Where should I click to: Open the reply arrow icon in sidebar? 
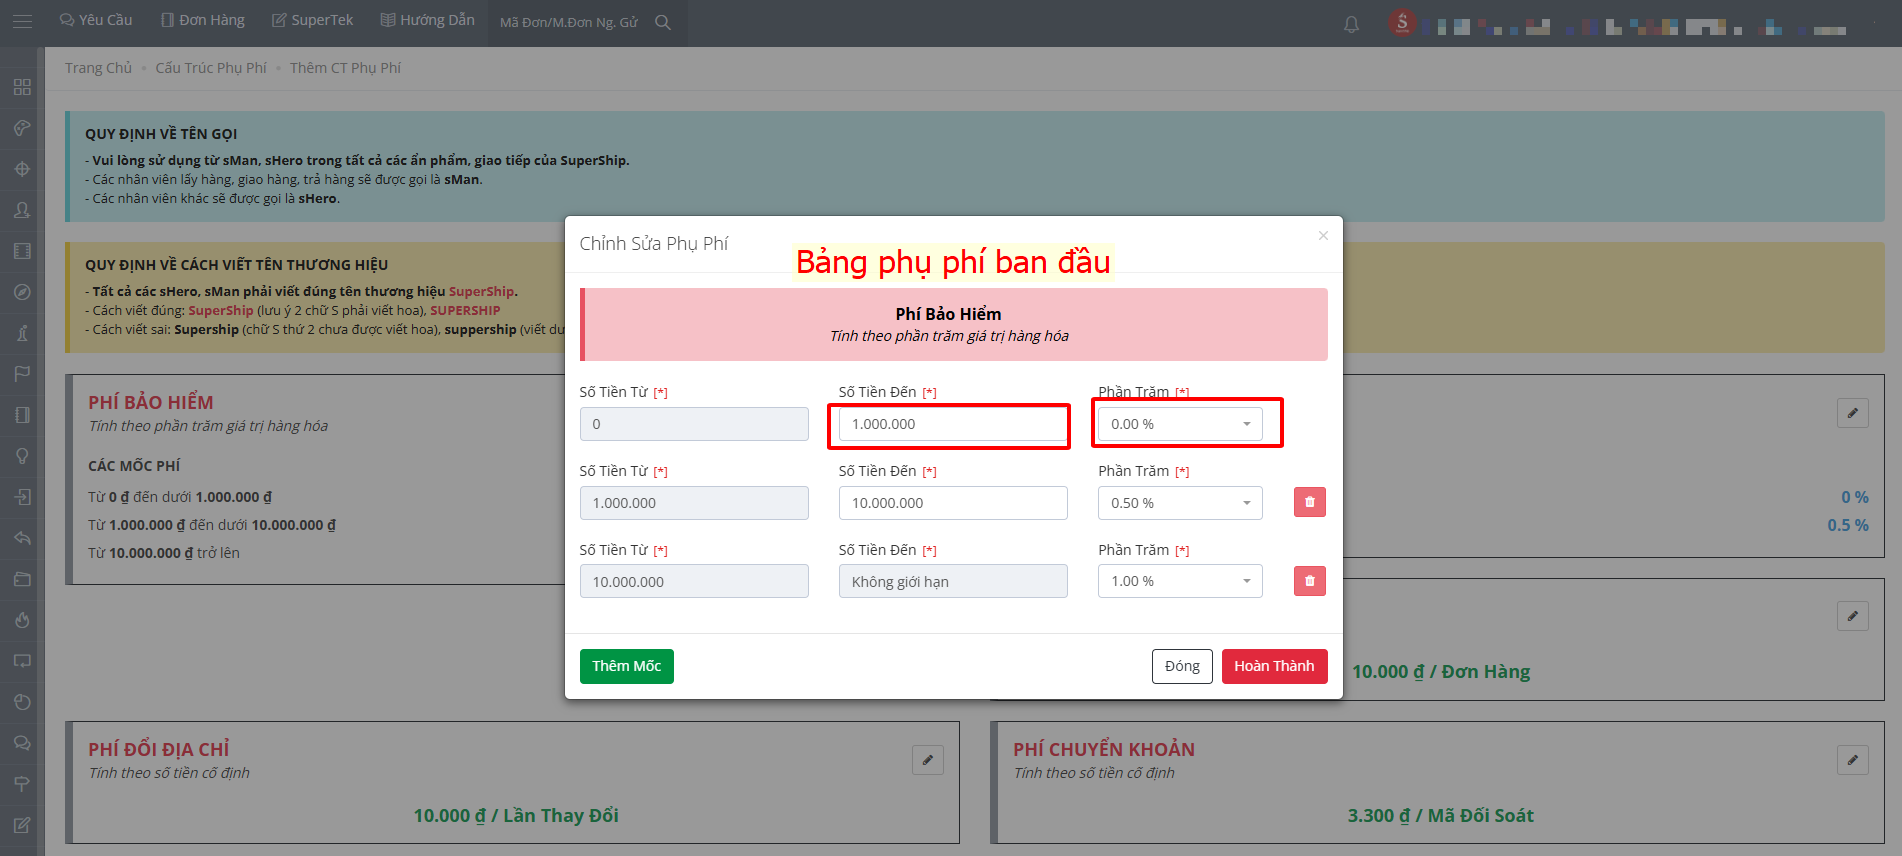22,538
